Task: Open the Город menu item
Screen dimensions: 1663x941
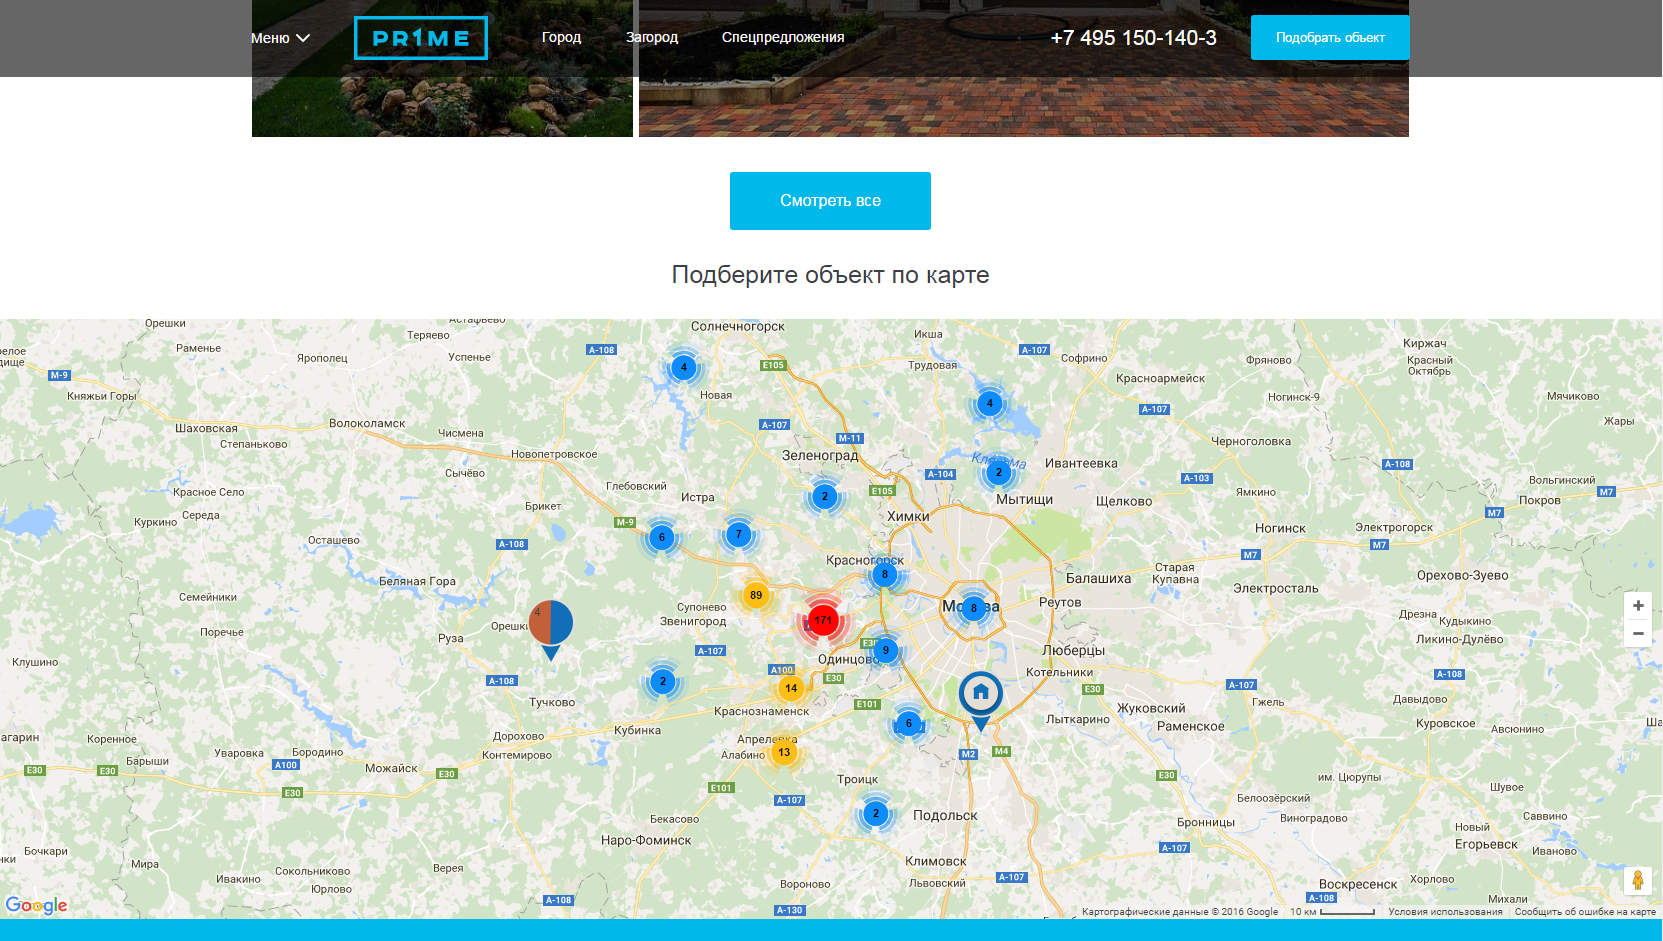Action: 561,37
